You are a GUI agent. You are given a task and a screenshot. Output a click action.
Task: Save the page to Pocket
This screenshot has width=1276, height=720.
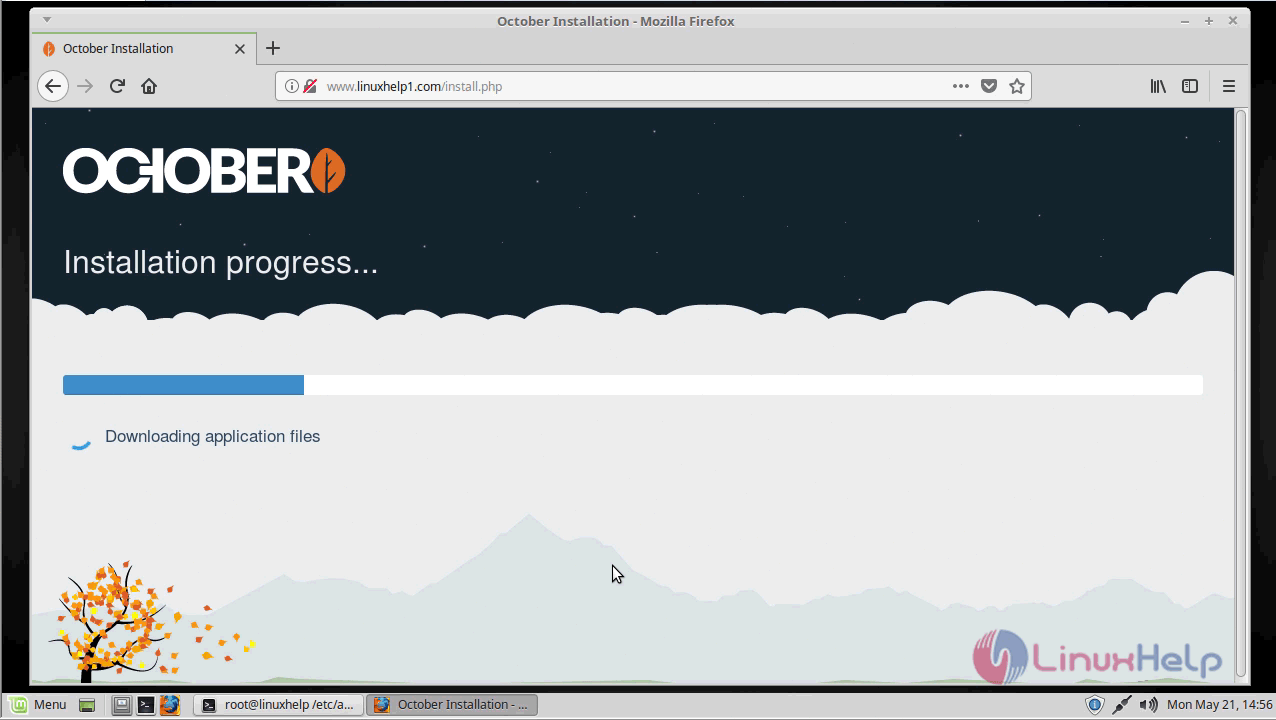(989, 86)
